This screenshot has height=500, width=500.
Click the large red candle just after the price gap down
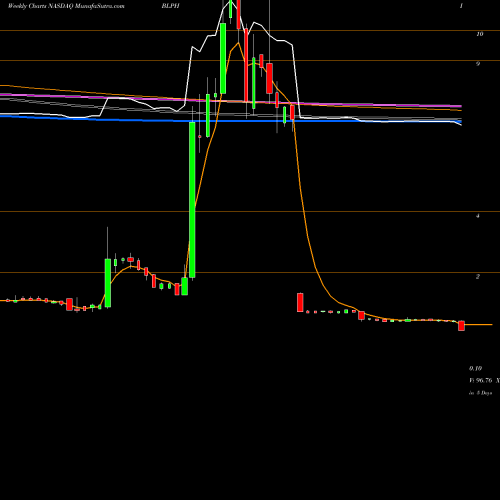tap(300, 302)
